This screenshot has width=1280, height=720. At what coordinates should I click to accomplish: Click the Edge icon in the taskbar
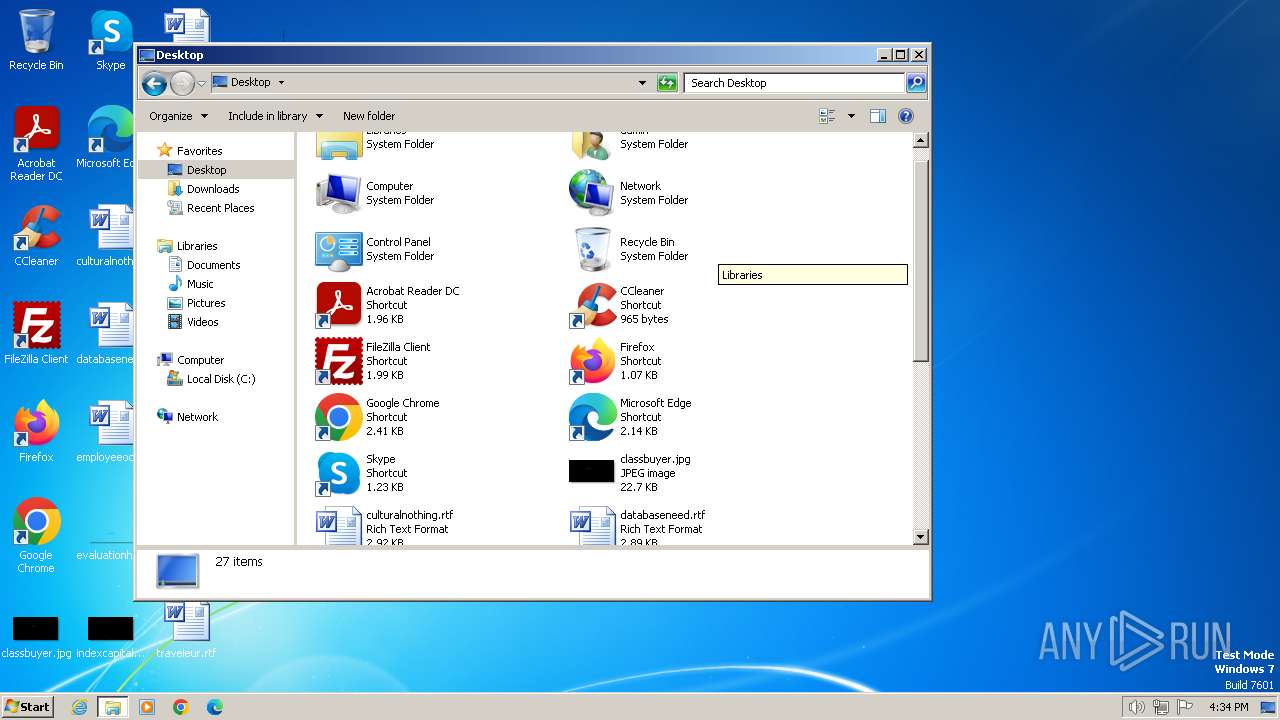215,707
